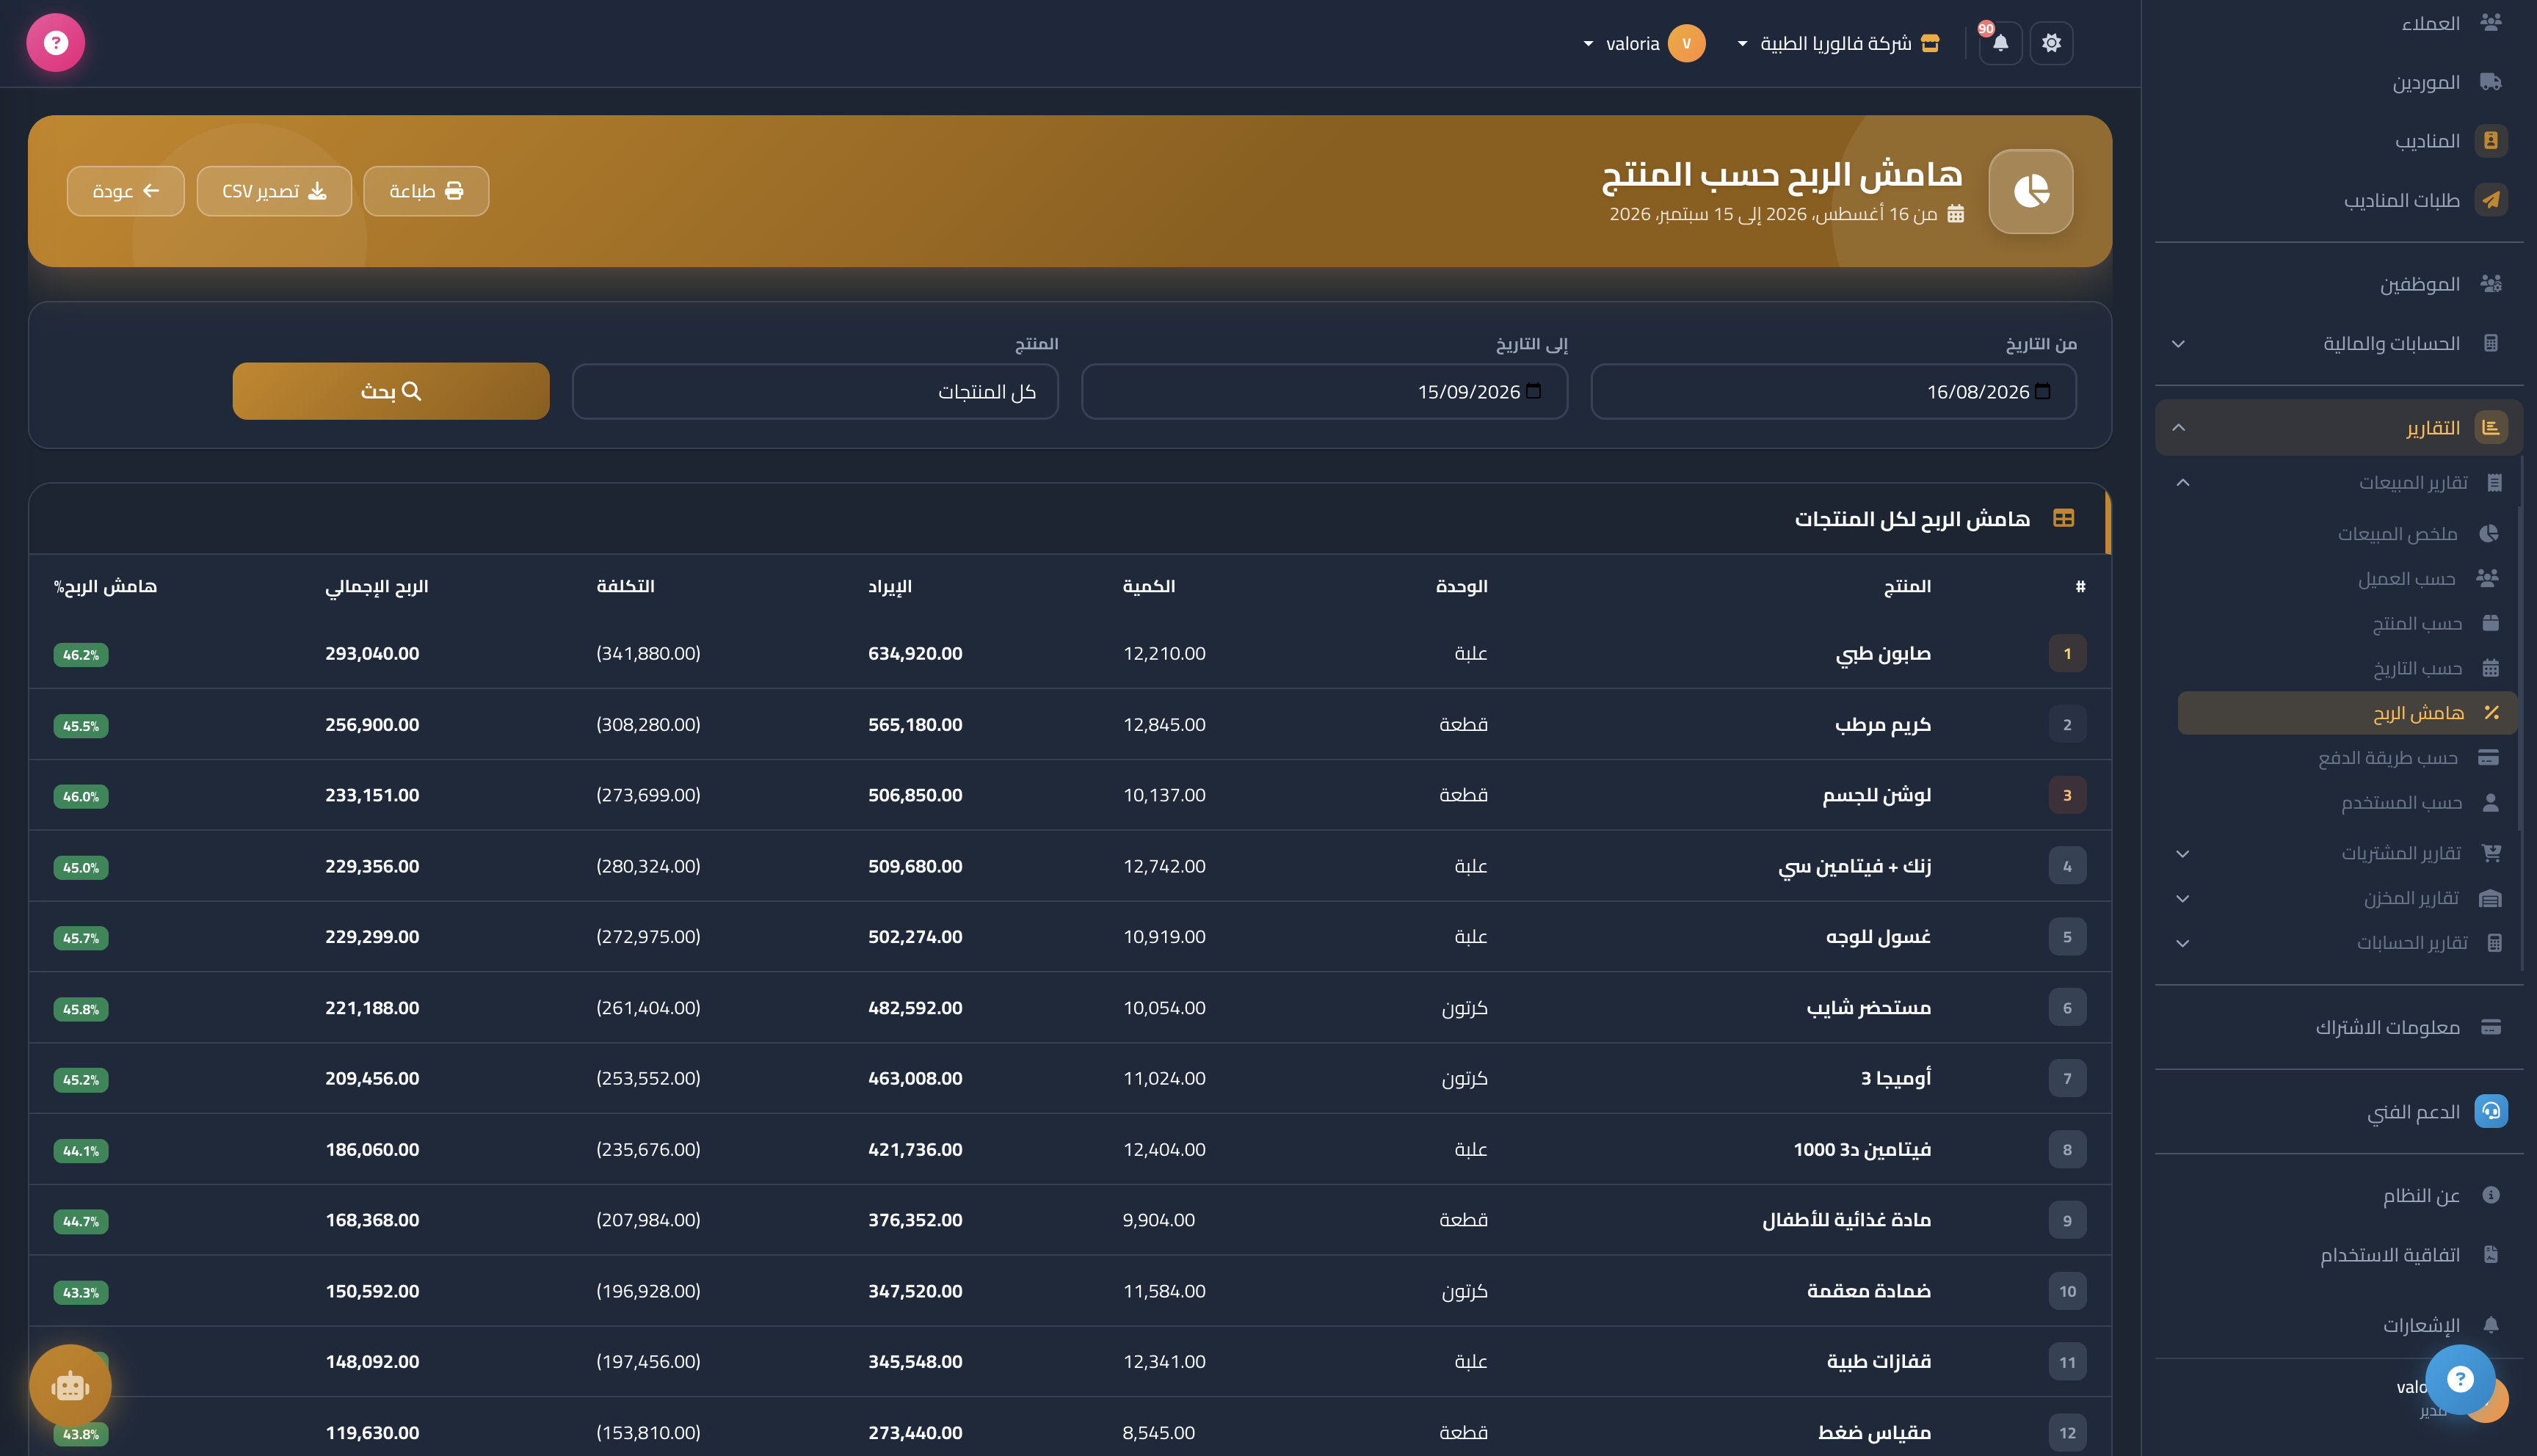Open the كل المنتجات product dropdown

[x=814, y=391]
